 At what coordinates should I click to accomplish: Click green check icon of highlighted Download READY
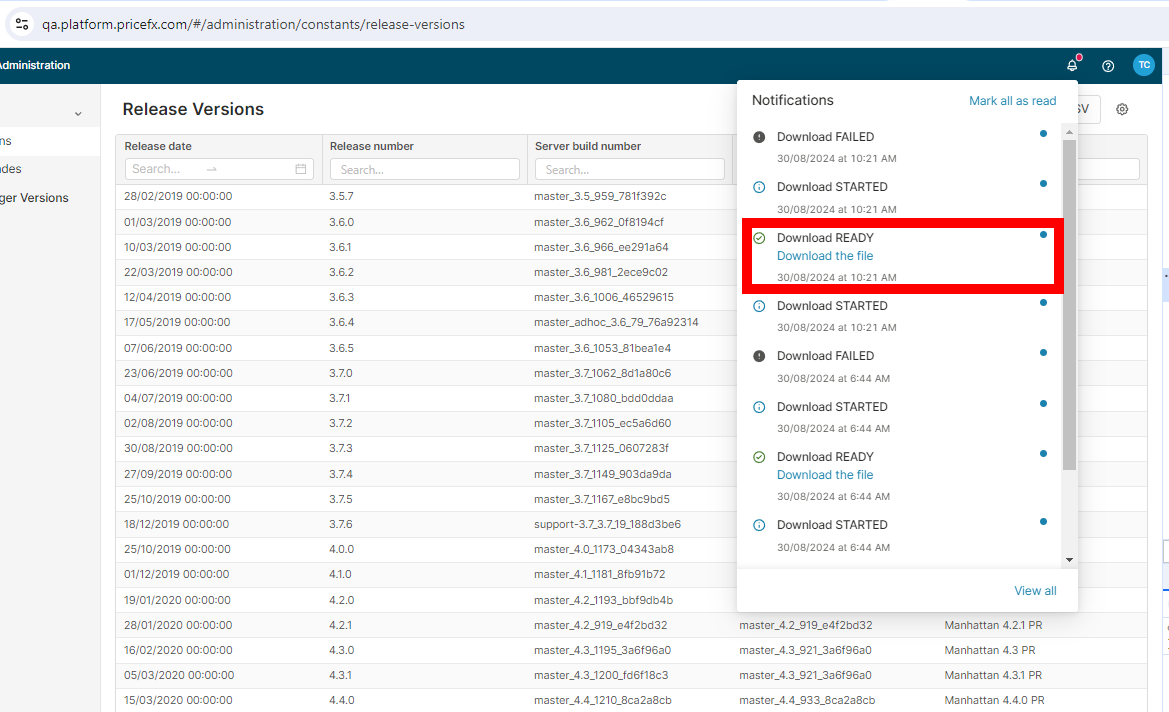[759, 238]
